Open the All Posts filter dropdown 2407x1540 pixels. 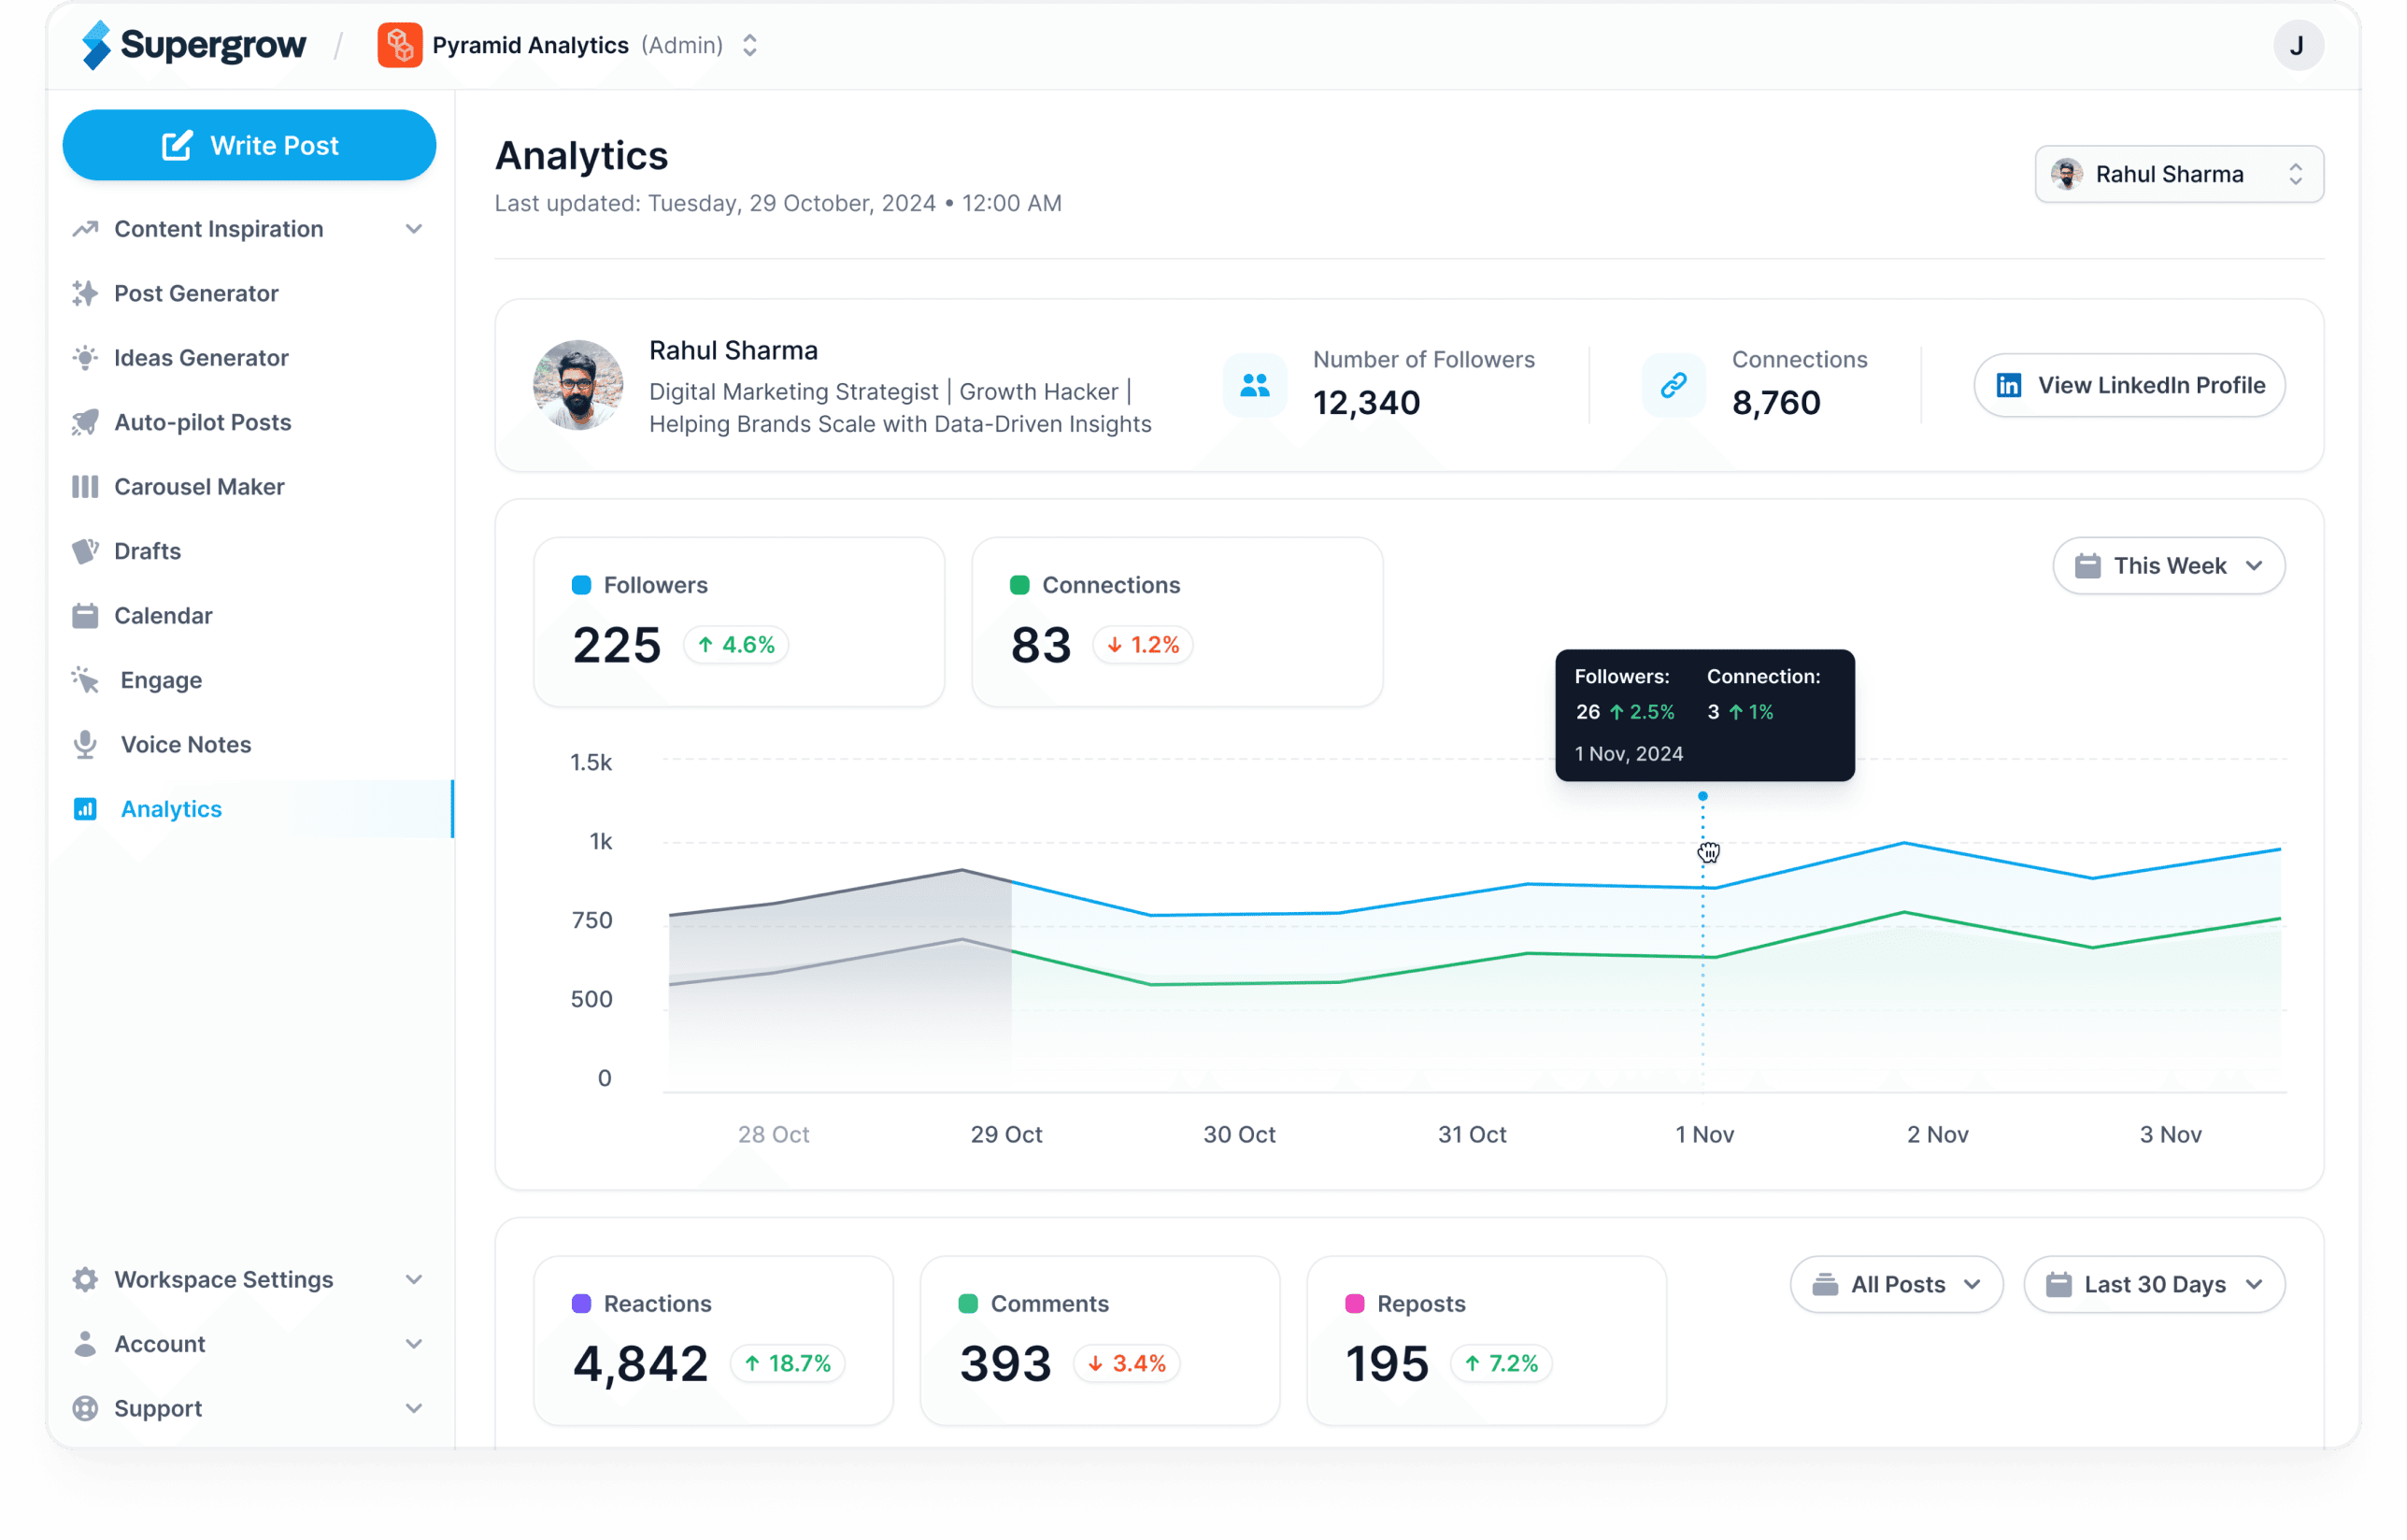(1895, 1284)
